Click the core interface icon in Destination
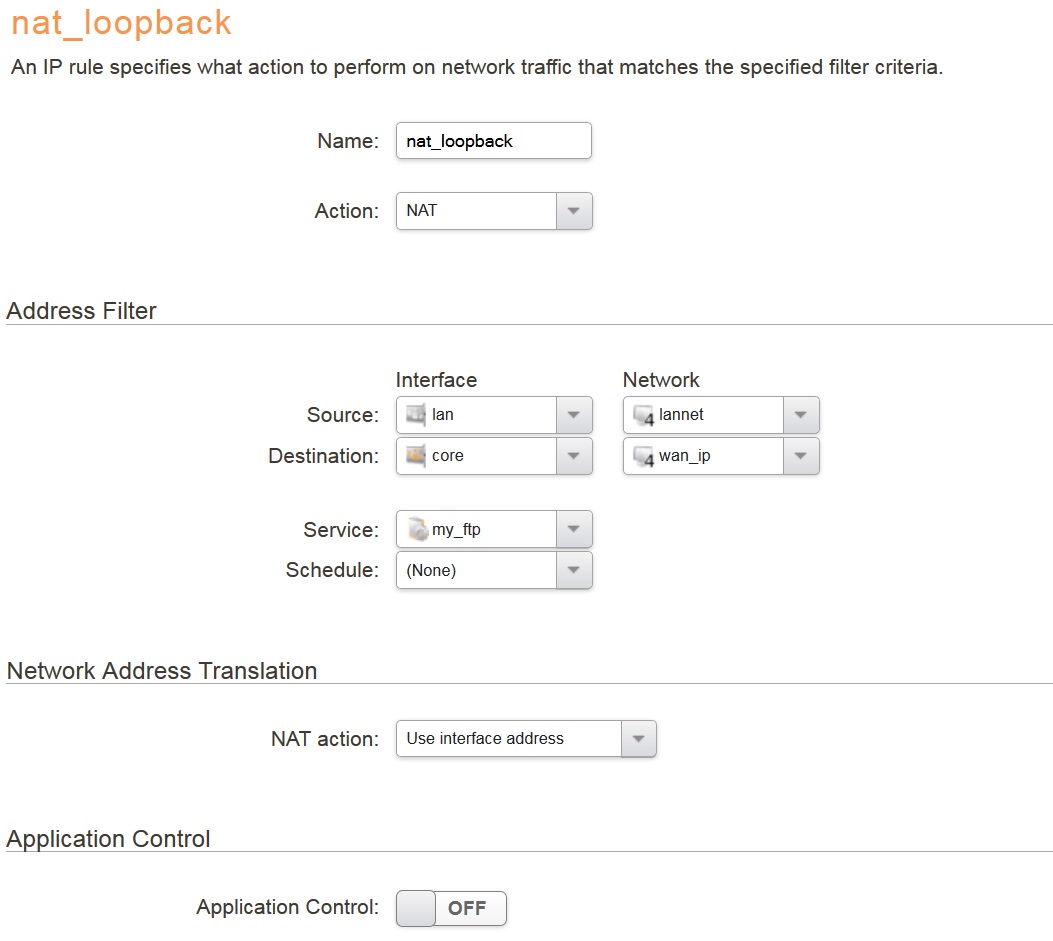Screen dimensions: 1053x941 416,455
